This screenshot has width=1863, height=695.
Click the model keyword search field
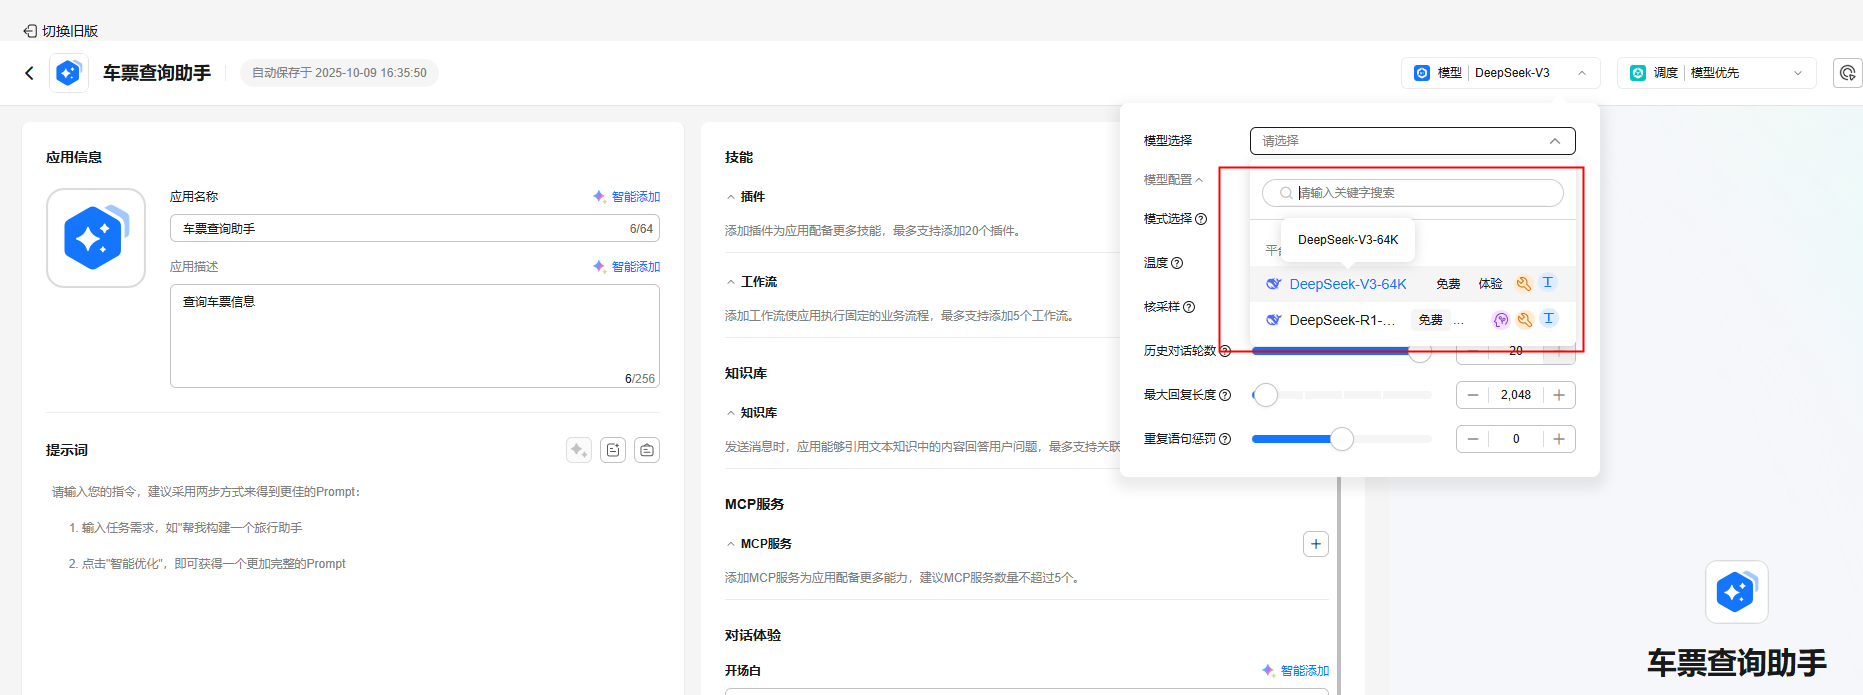1413,193
